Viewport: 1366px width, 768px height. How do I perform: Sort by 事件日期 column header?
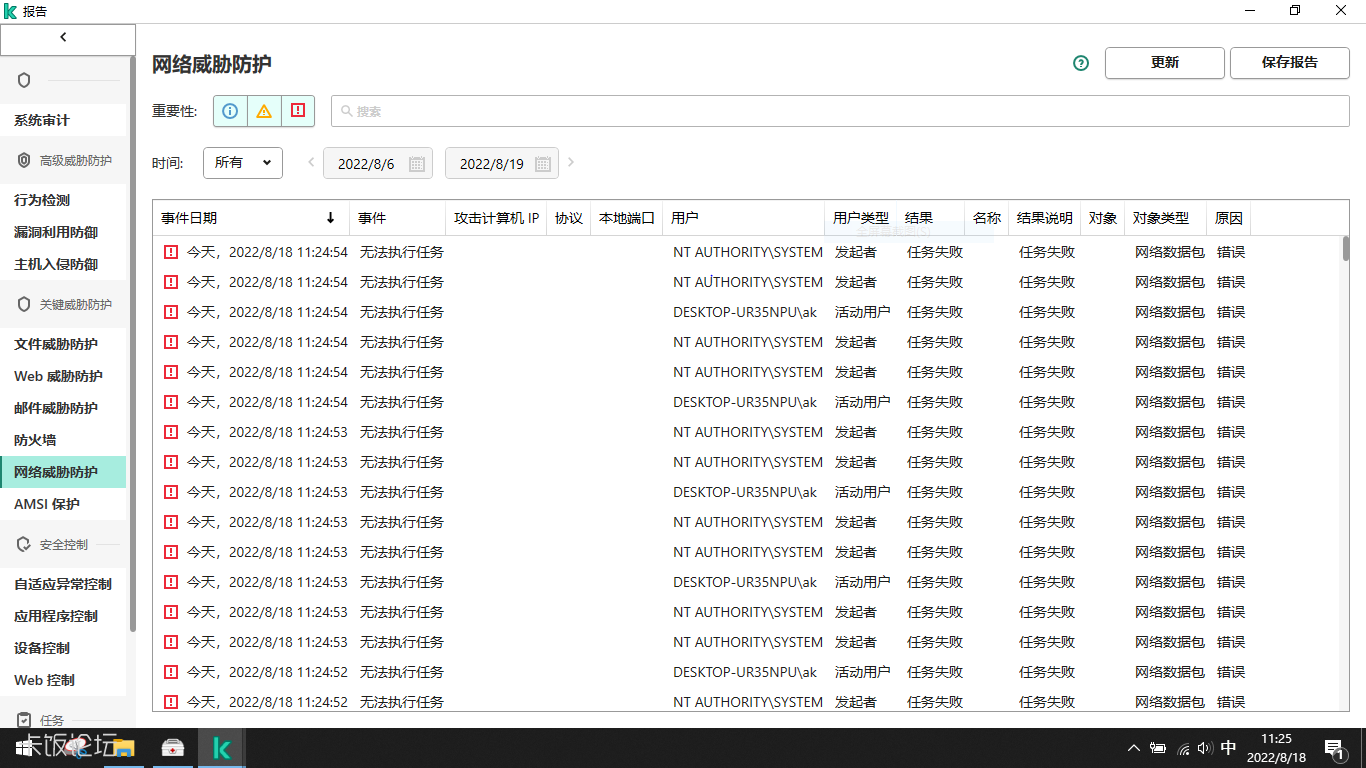coord(251,218)
